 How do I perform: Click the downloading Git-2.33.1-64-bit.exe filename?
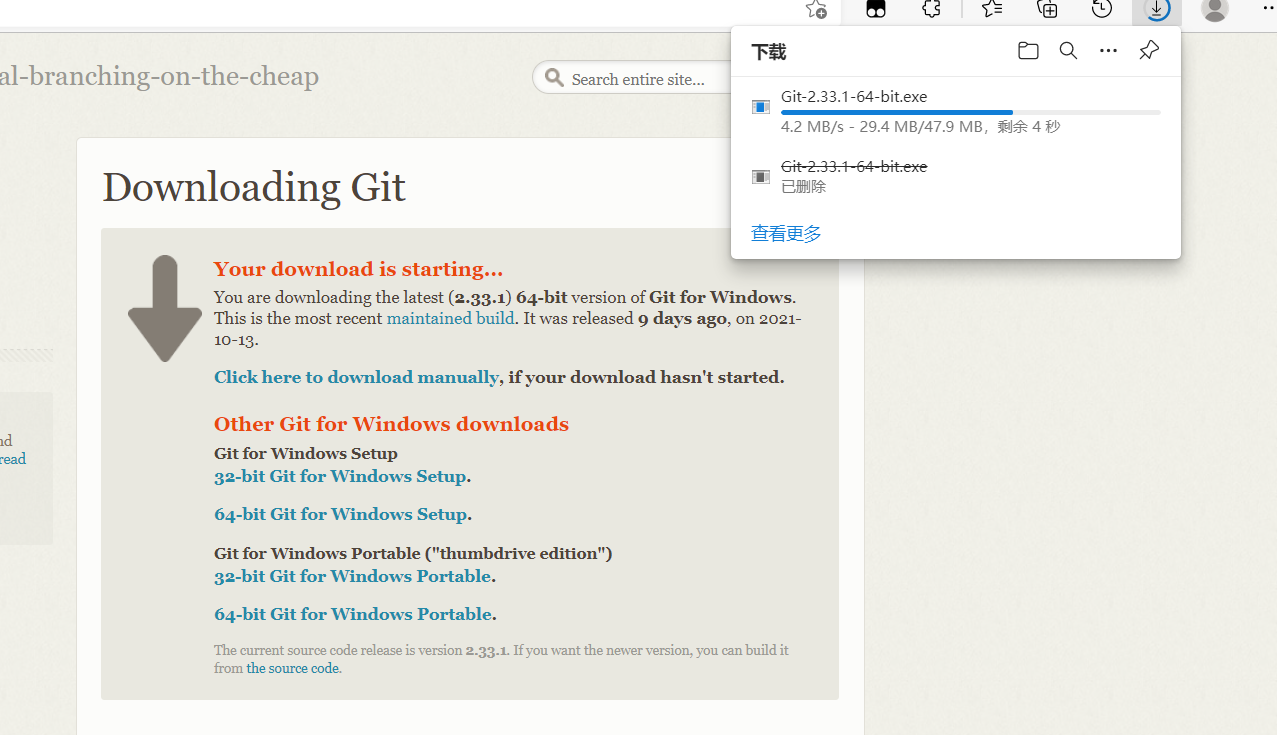pyautogui.click(x=854, y=97)
